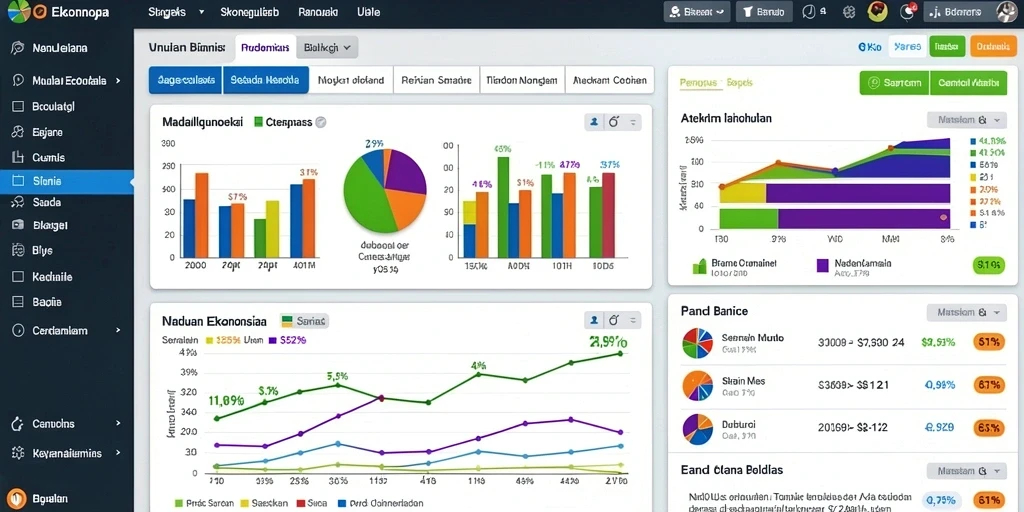Switch to the Moykat olaland tab
The width and height of the screenshot is (1024, 512).
[x=351, y=80]
